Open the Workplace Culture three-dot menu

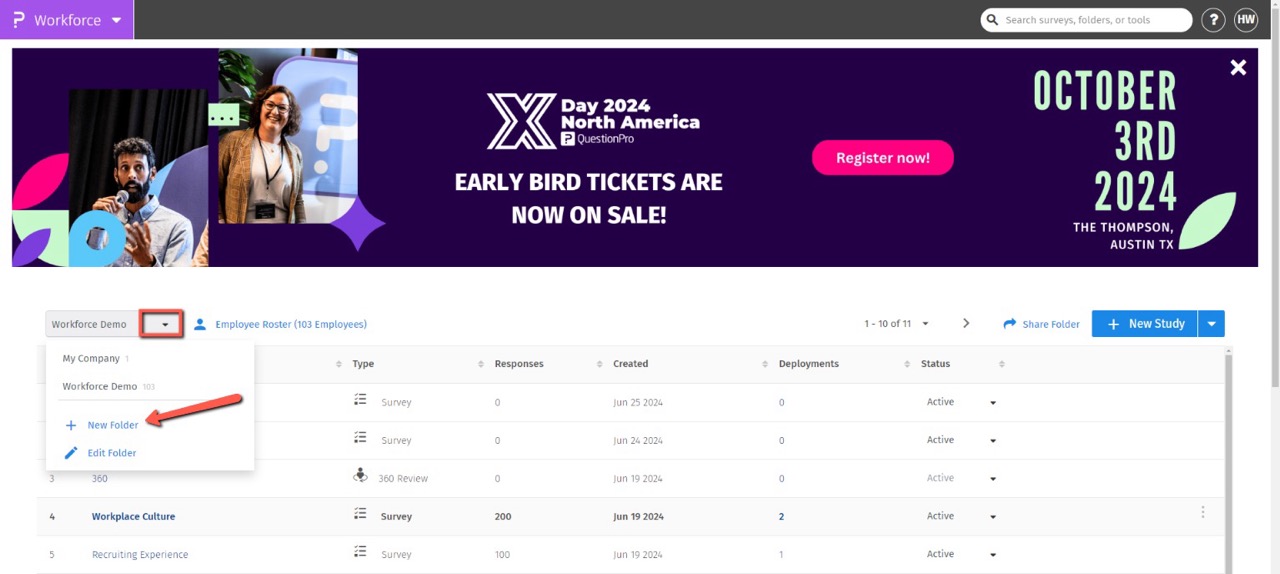(1202, 512)
